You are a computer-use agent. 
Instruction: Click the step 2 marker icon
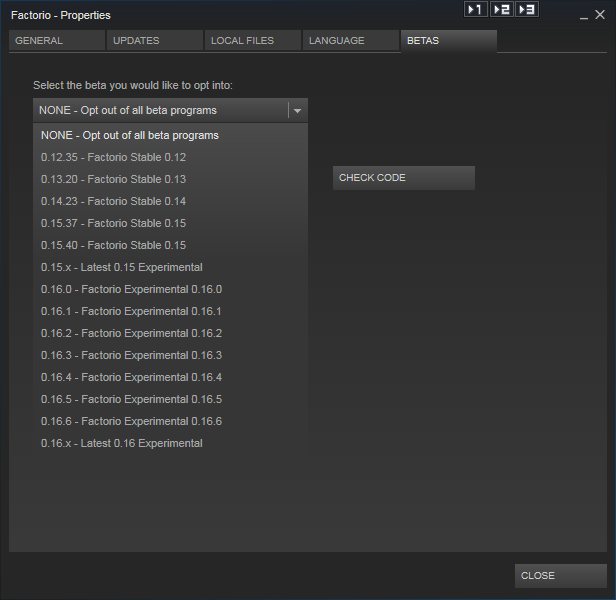coord(502,9)
